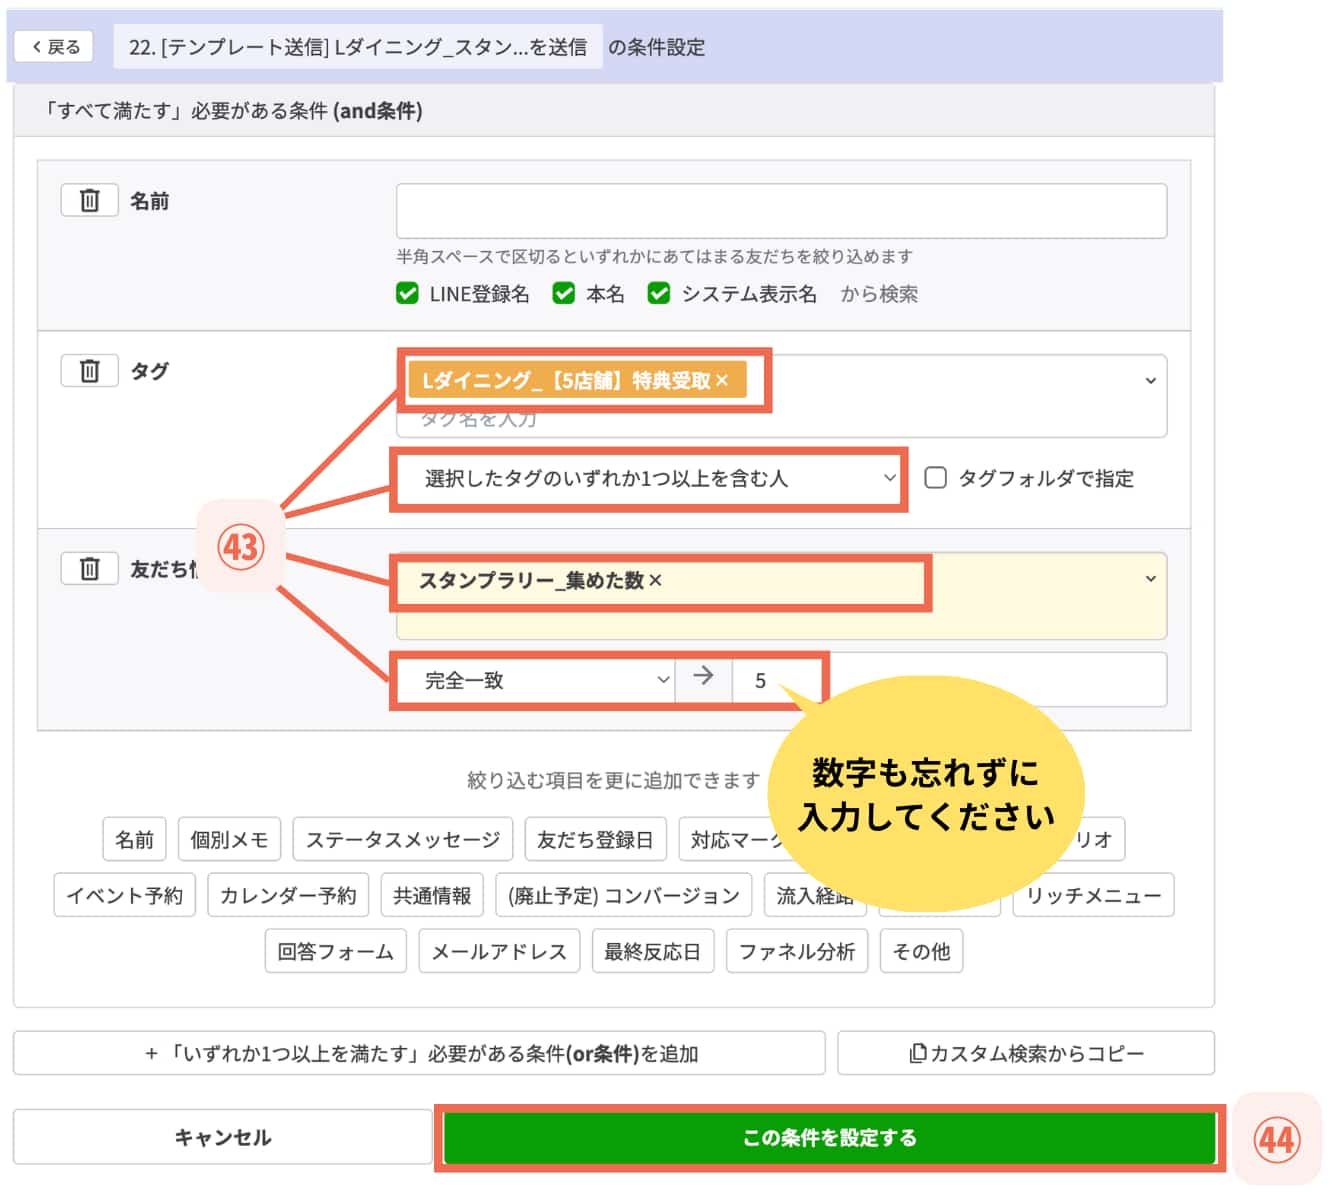Delete the 名前 condition via trash icon

click(90, 200)
